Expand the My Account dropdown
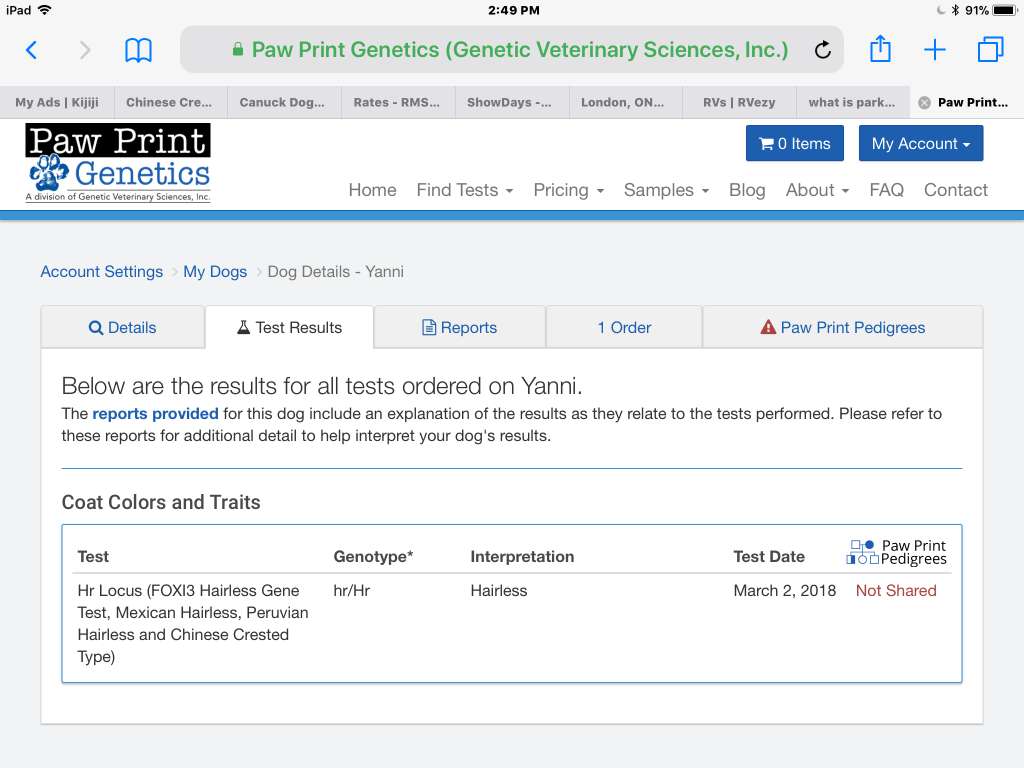Screen dimensions: 1024x768 920,143
